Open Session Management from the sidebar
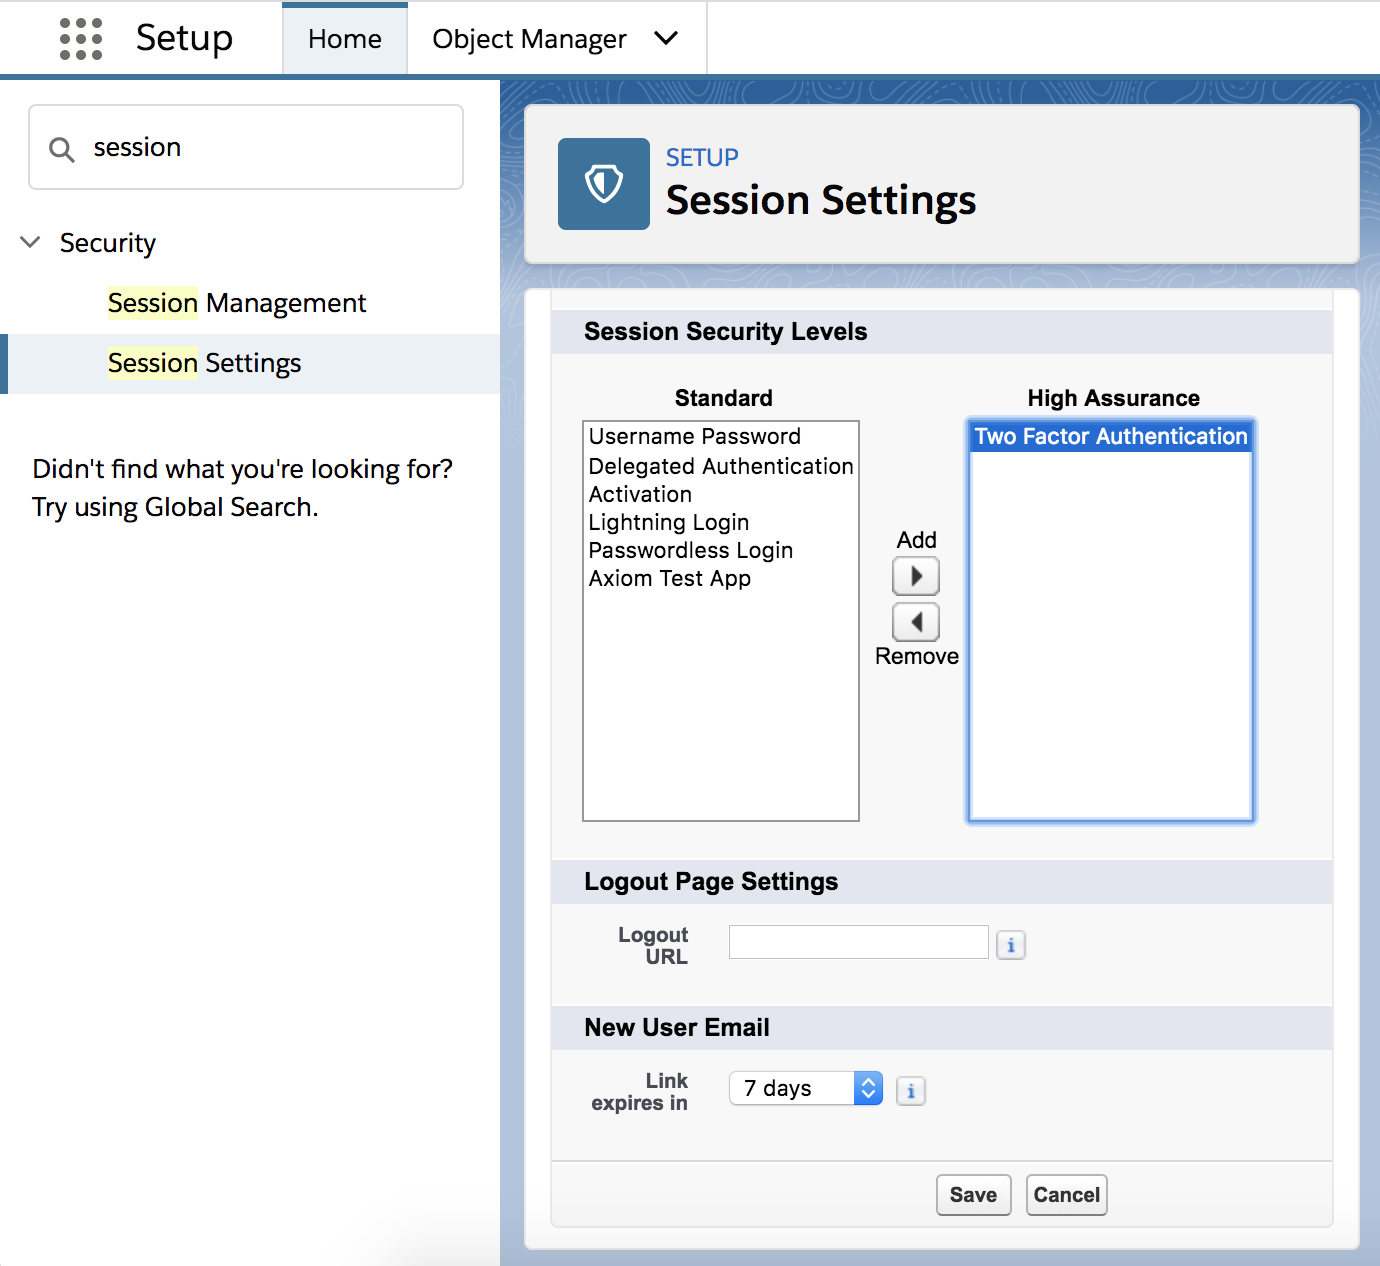The width and height of the screenshot is (1380, 1266). coord(236,302)
